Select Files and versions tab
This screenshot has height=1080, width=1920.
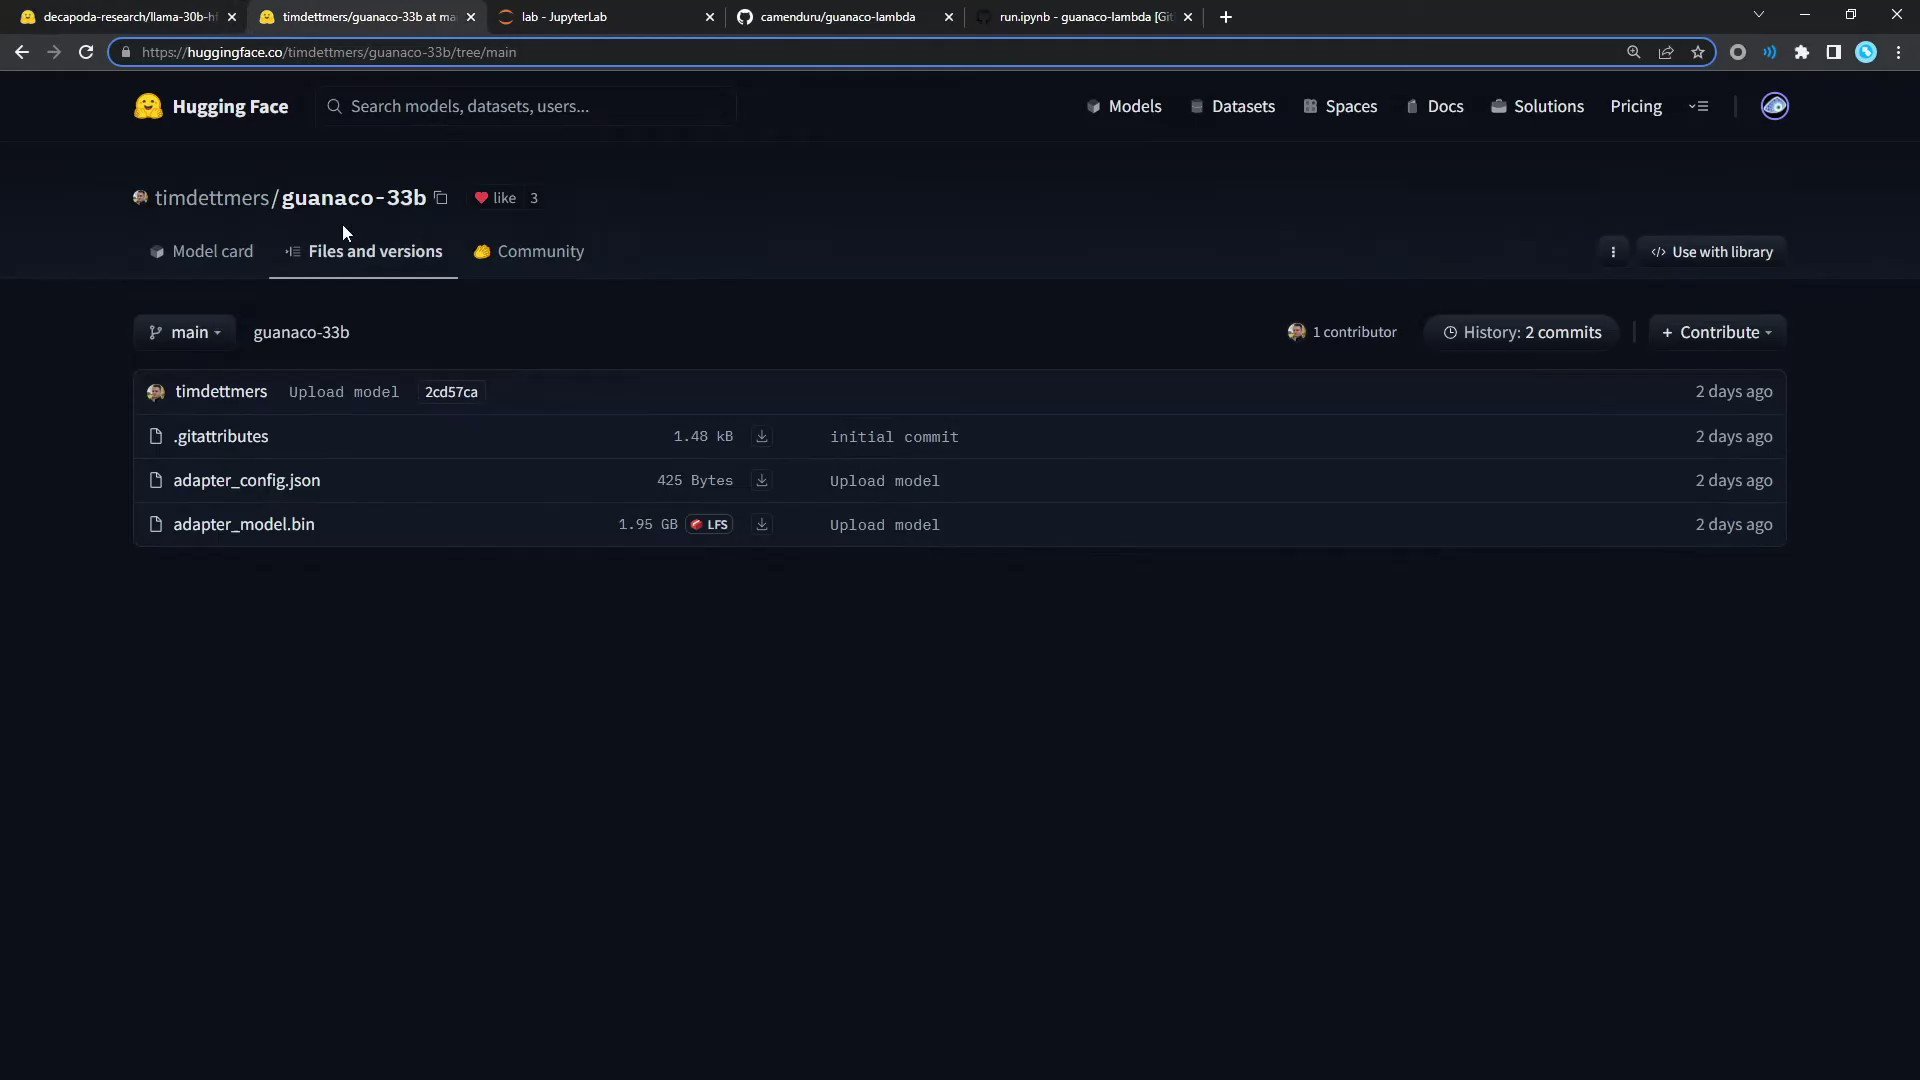[363, 252]
